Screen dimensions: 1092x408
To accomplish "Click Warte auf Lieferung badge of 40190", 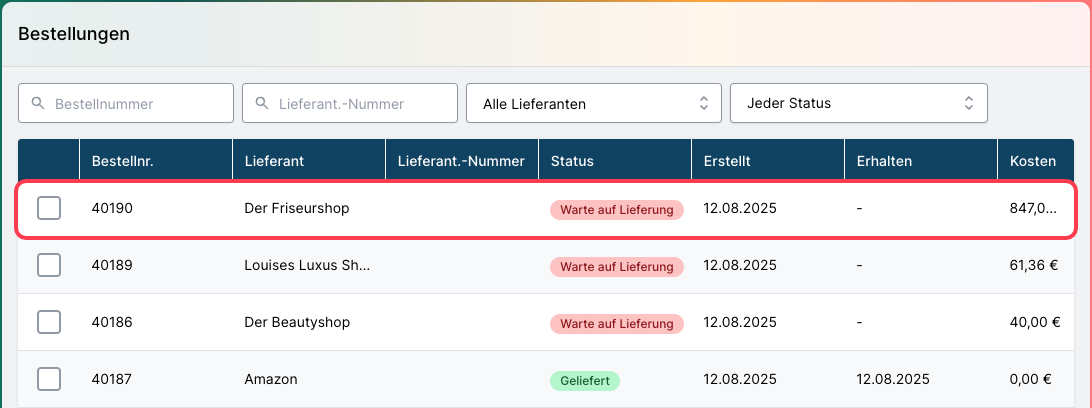I will pyautogui.click(x=617, y=210).
